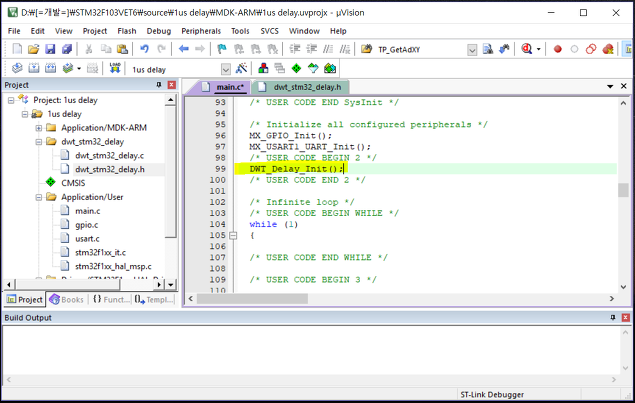Click the Batch Build icon
Screen dimensions: 635x403
tap(68, 68)
